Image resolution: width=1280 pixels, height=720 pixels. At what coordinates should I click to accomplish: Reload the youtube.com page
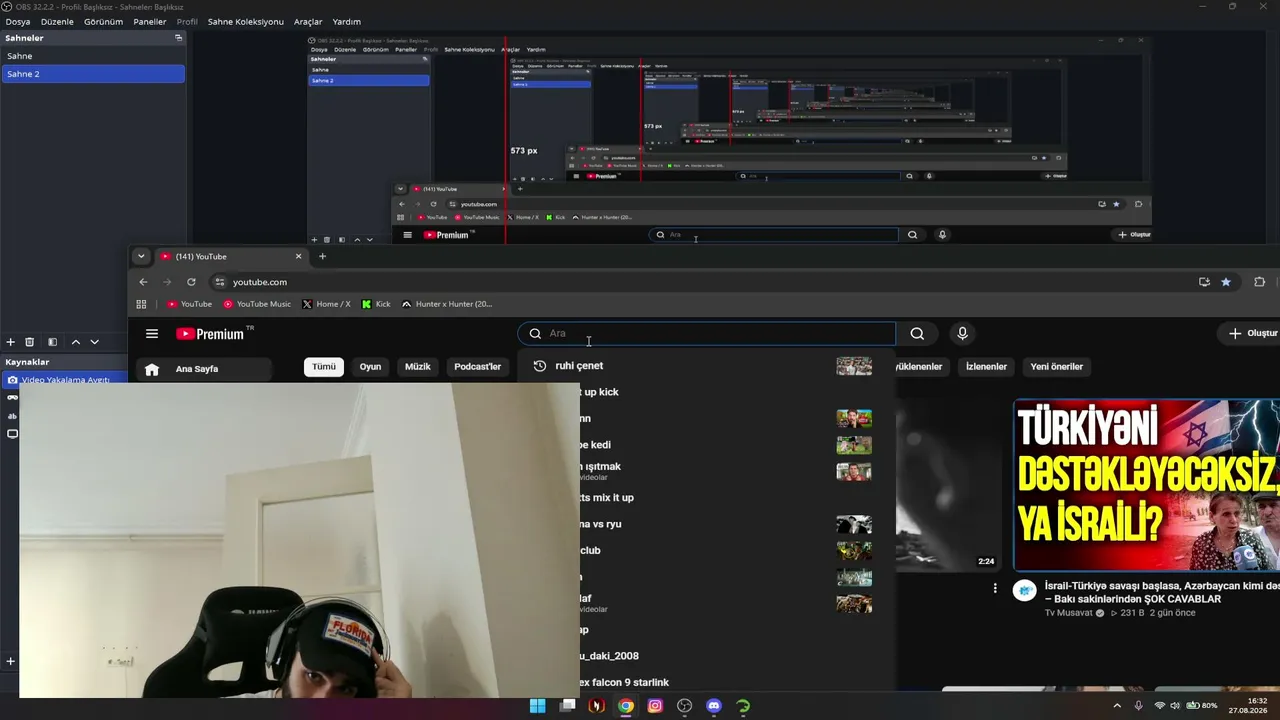click(x=191, y=282)
